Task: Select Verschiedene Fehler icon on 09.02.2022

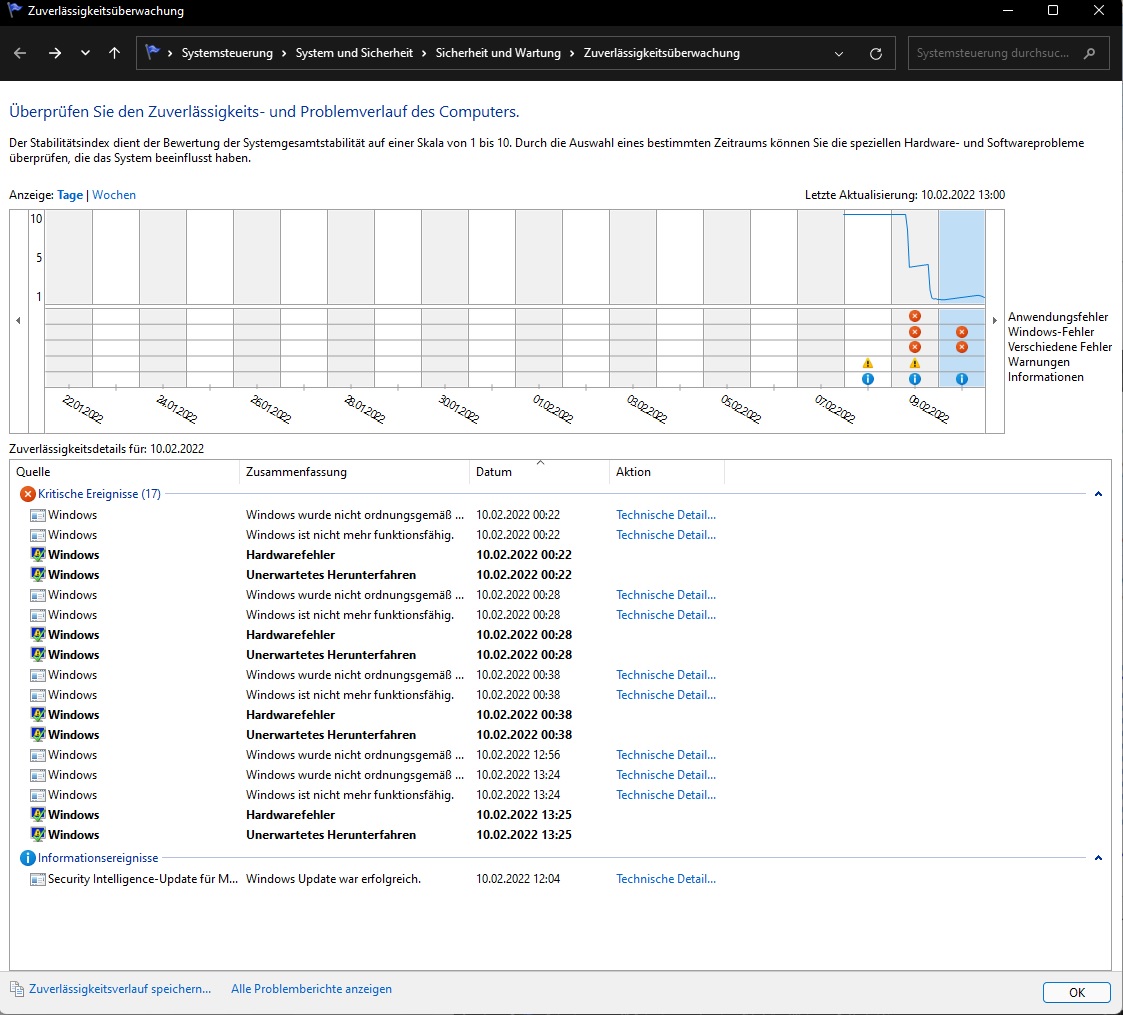Action: (915, 347)
